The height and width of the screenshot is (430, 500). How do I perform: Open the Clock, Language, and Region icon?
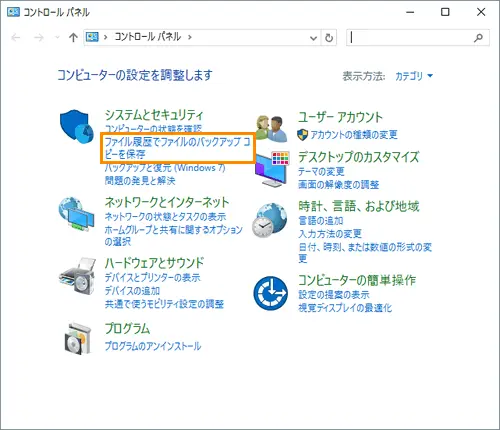(270, 220)
